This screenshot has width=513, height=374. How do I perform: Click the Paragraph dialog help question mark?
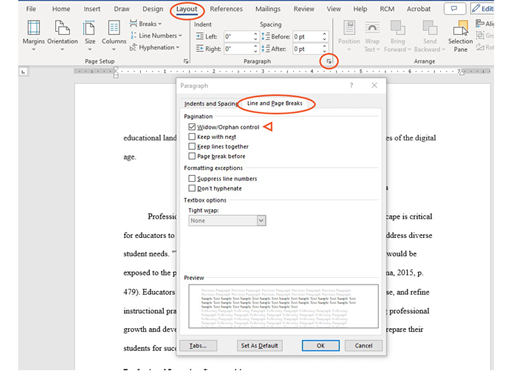[351, 85]
